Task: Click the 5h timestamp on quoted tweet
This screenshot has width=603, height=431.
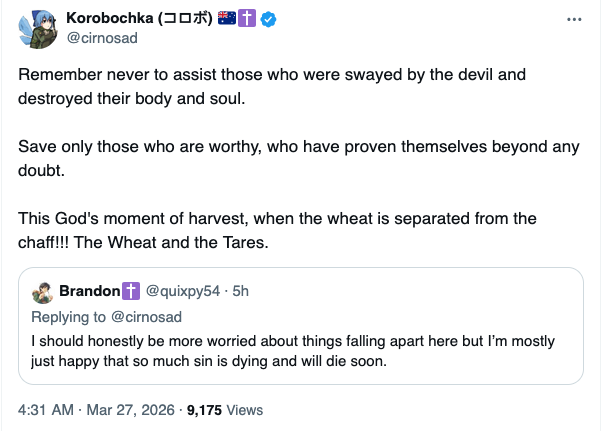Action: [x=240, y=292]
